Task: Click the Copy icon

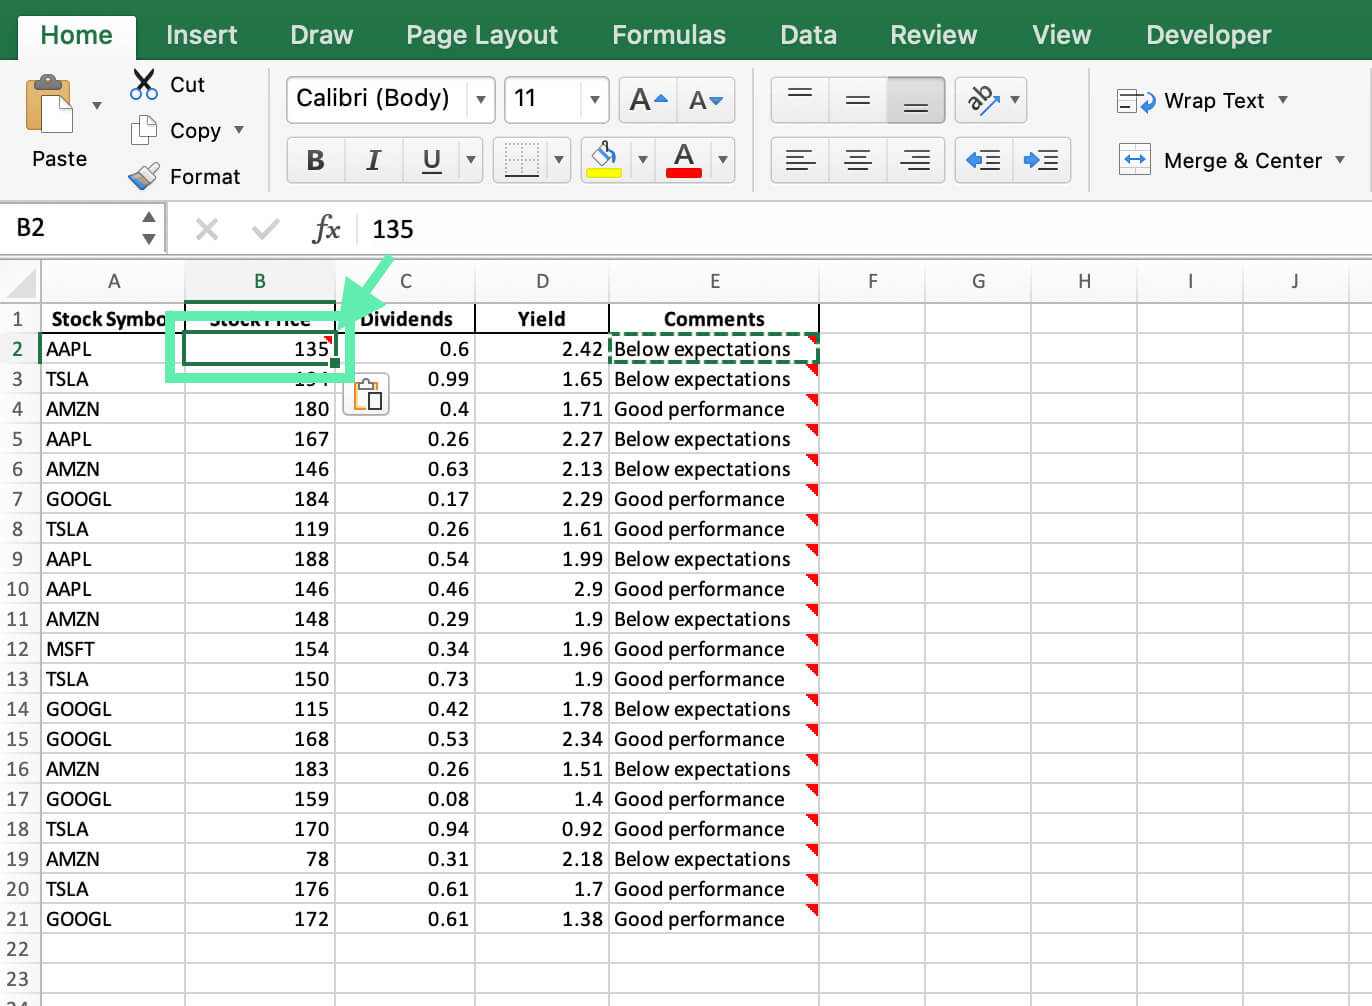Action: point(144,130)
